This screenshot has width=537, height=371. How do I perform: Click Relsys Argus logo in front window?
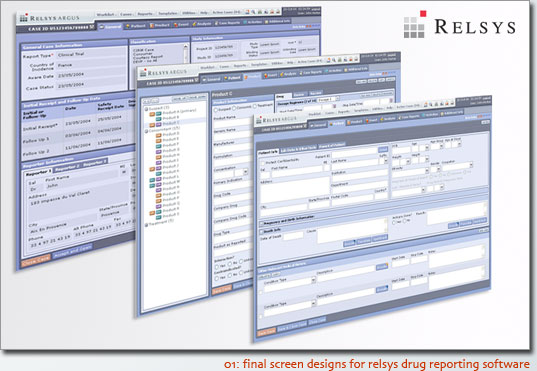coord(277,120)
